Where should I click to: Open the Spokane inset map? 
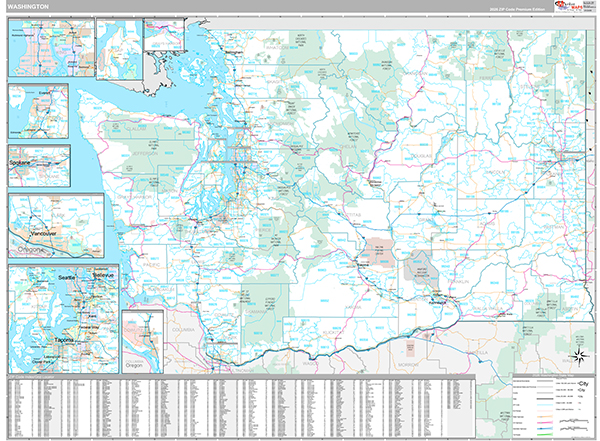39,166
